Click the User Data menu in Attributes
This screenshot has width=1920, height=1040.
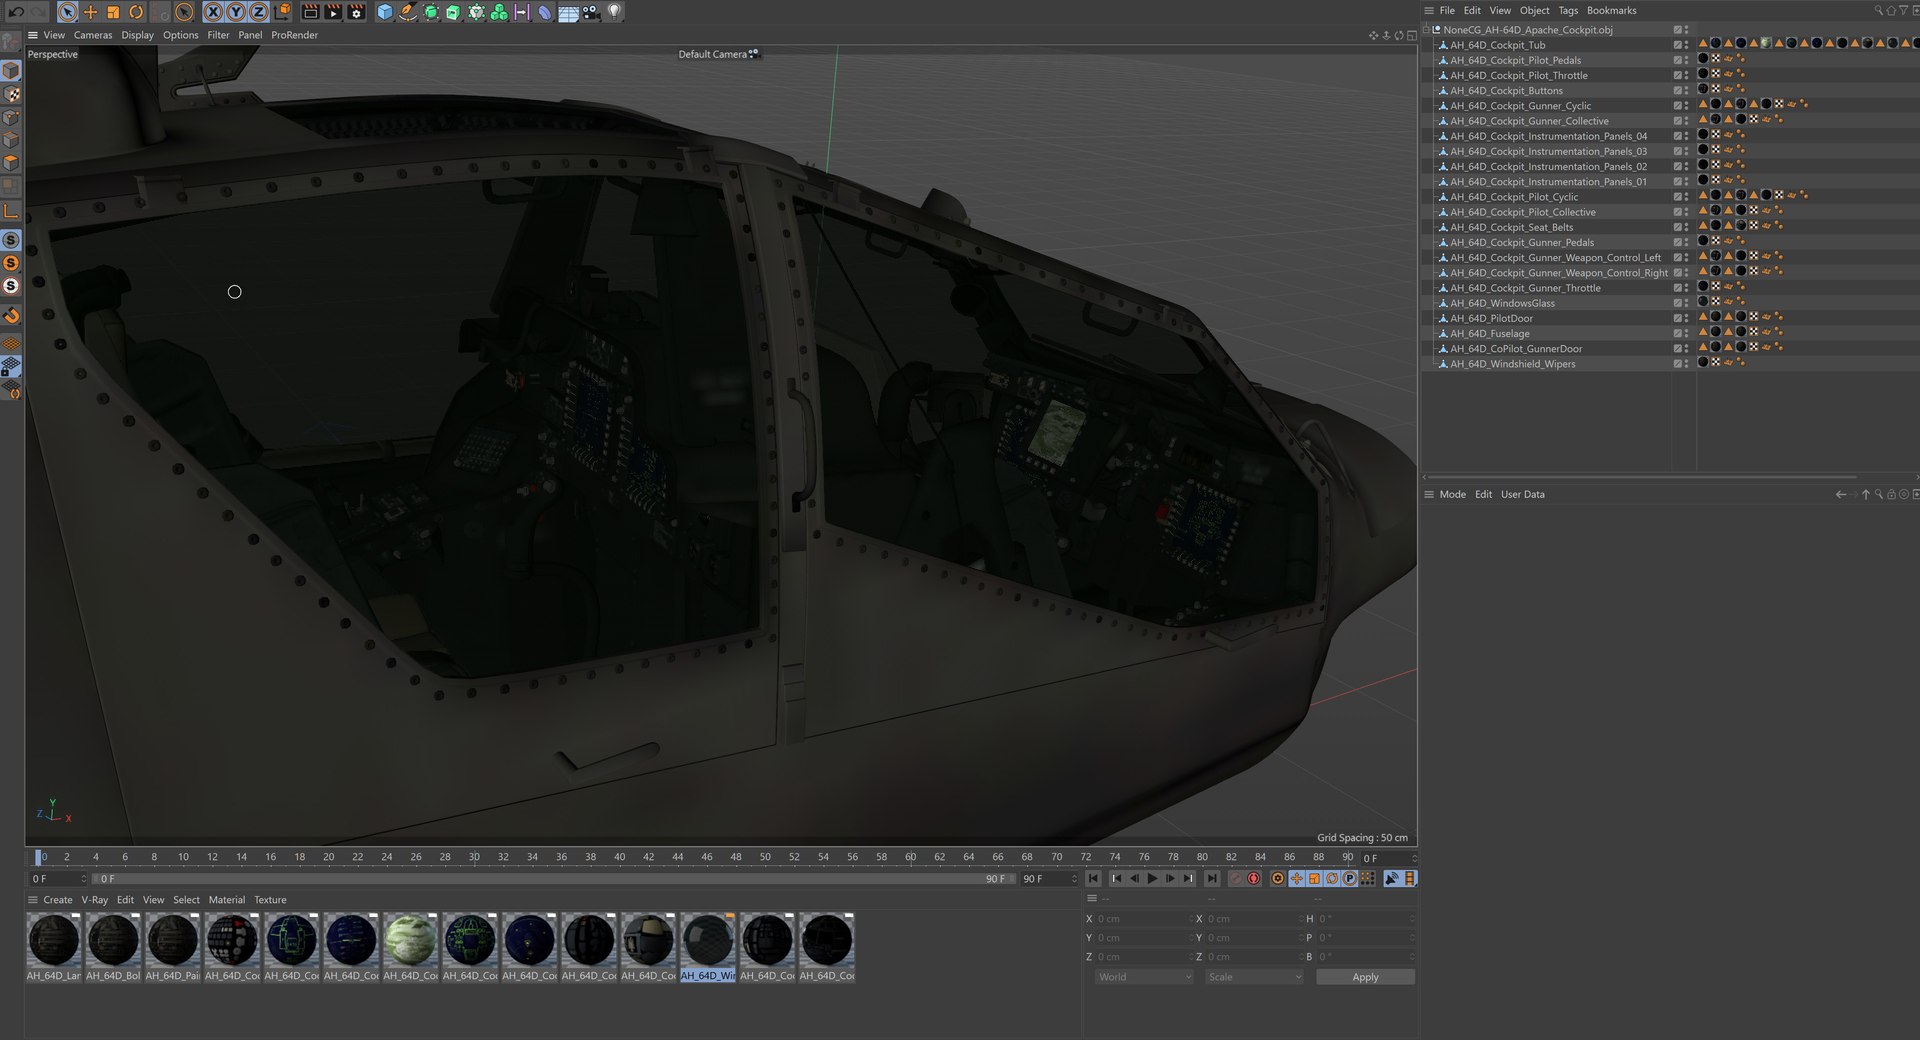tap(1522, 495)
